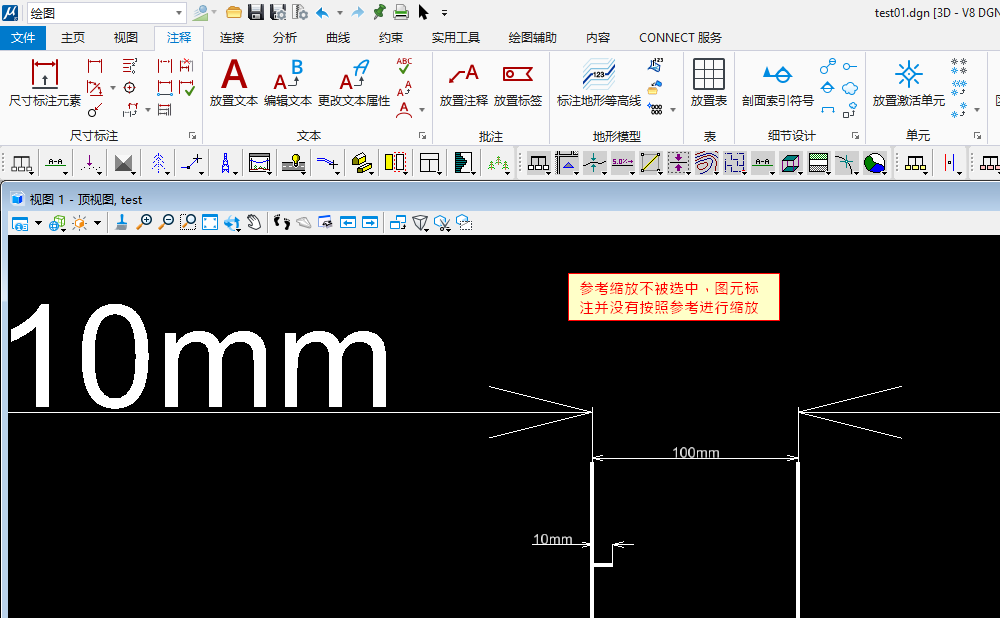Click the revision cloud icon in 细节设计
Image resolution: width=1000 pixels, height=618 pixels.
point(849,88)
